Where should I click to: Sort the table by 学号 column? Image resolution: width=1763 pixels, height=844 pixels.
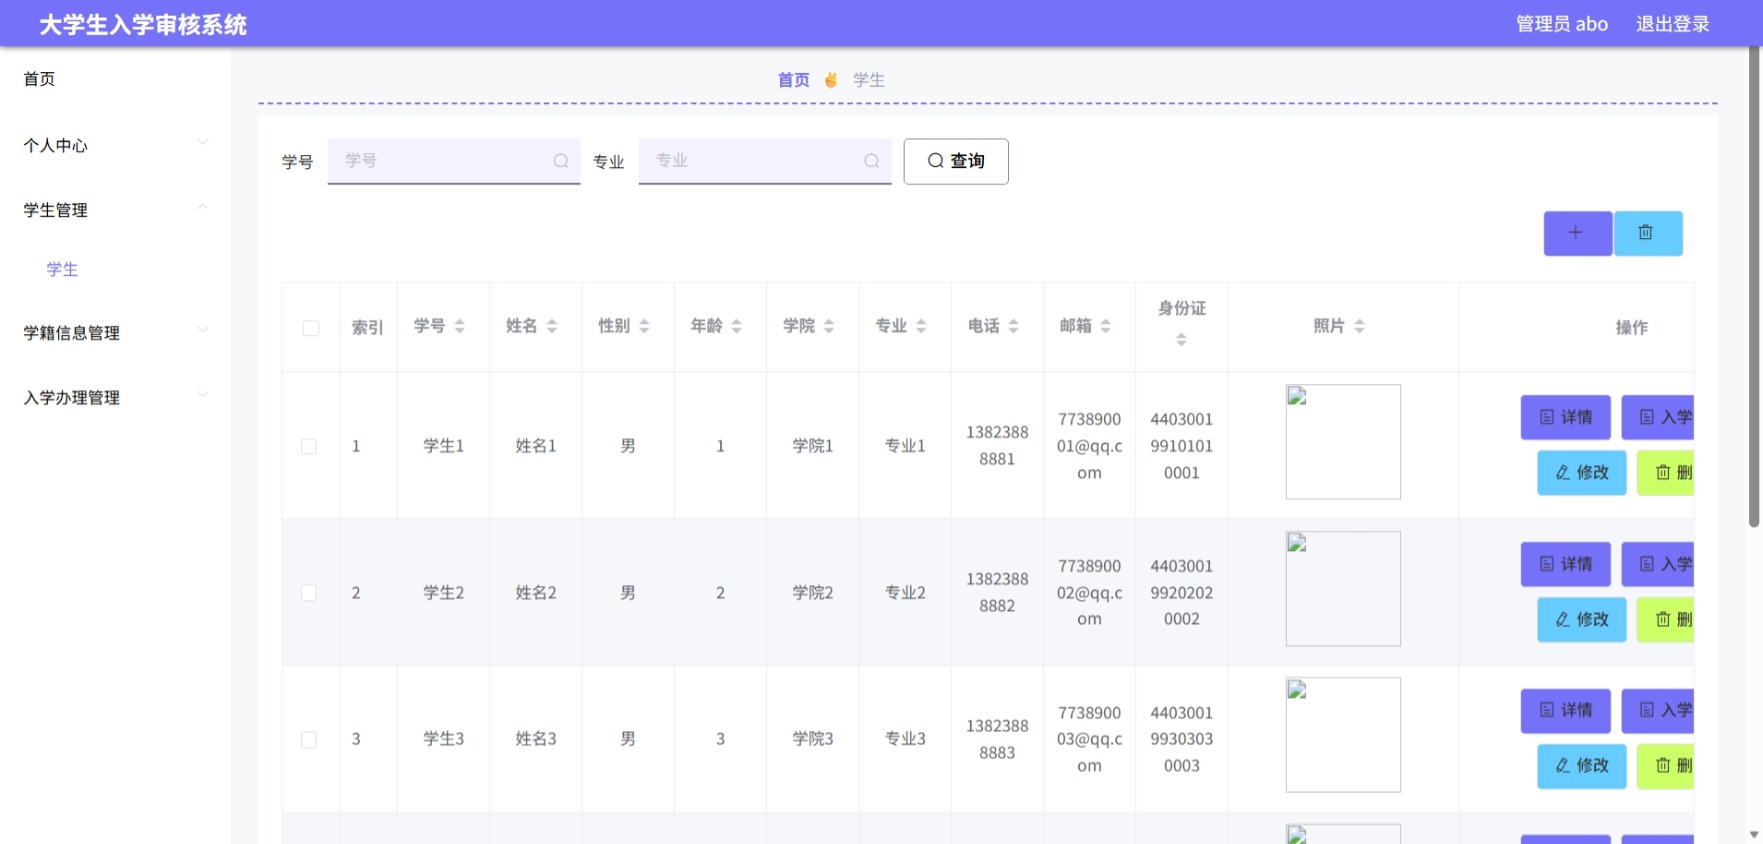(x=460, y=326)
